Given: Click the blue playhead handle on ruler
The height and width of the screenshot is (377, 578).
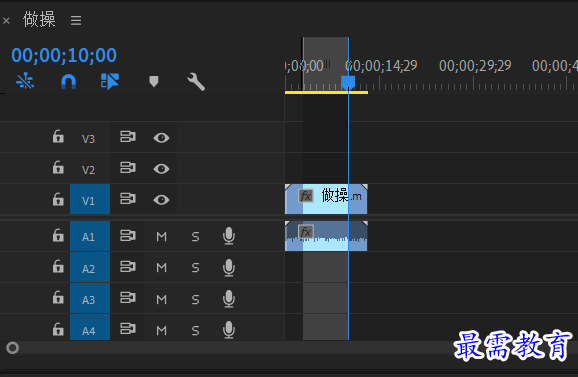Looking at the screenshot, I should (x=348, y=82).
